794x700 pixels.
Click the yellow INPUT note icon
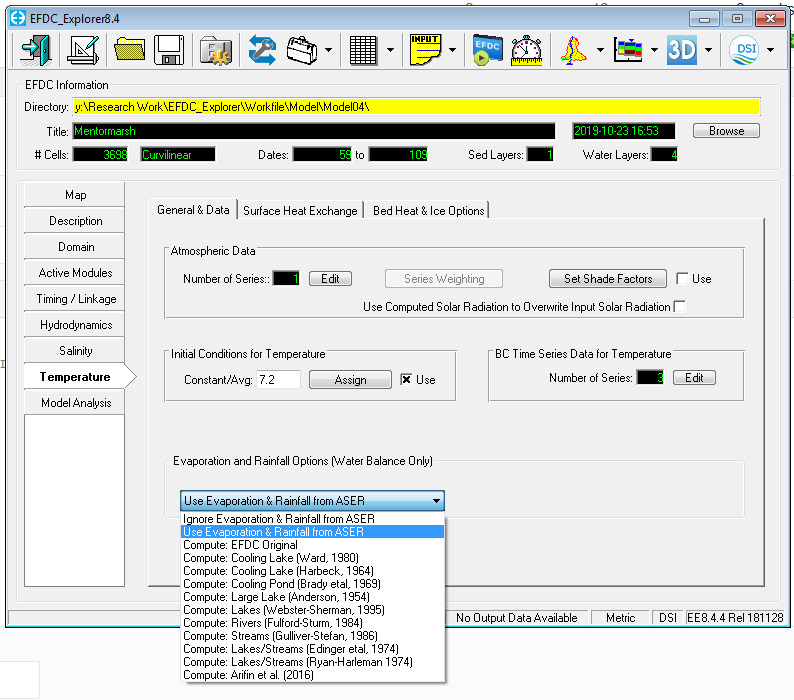425,50
